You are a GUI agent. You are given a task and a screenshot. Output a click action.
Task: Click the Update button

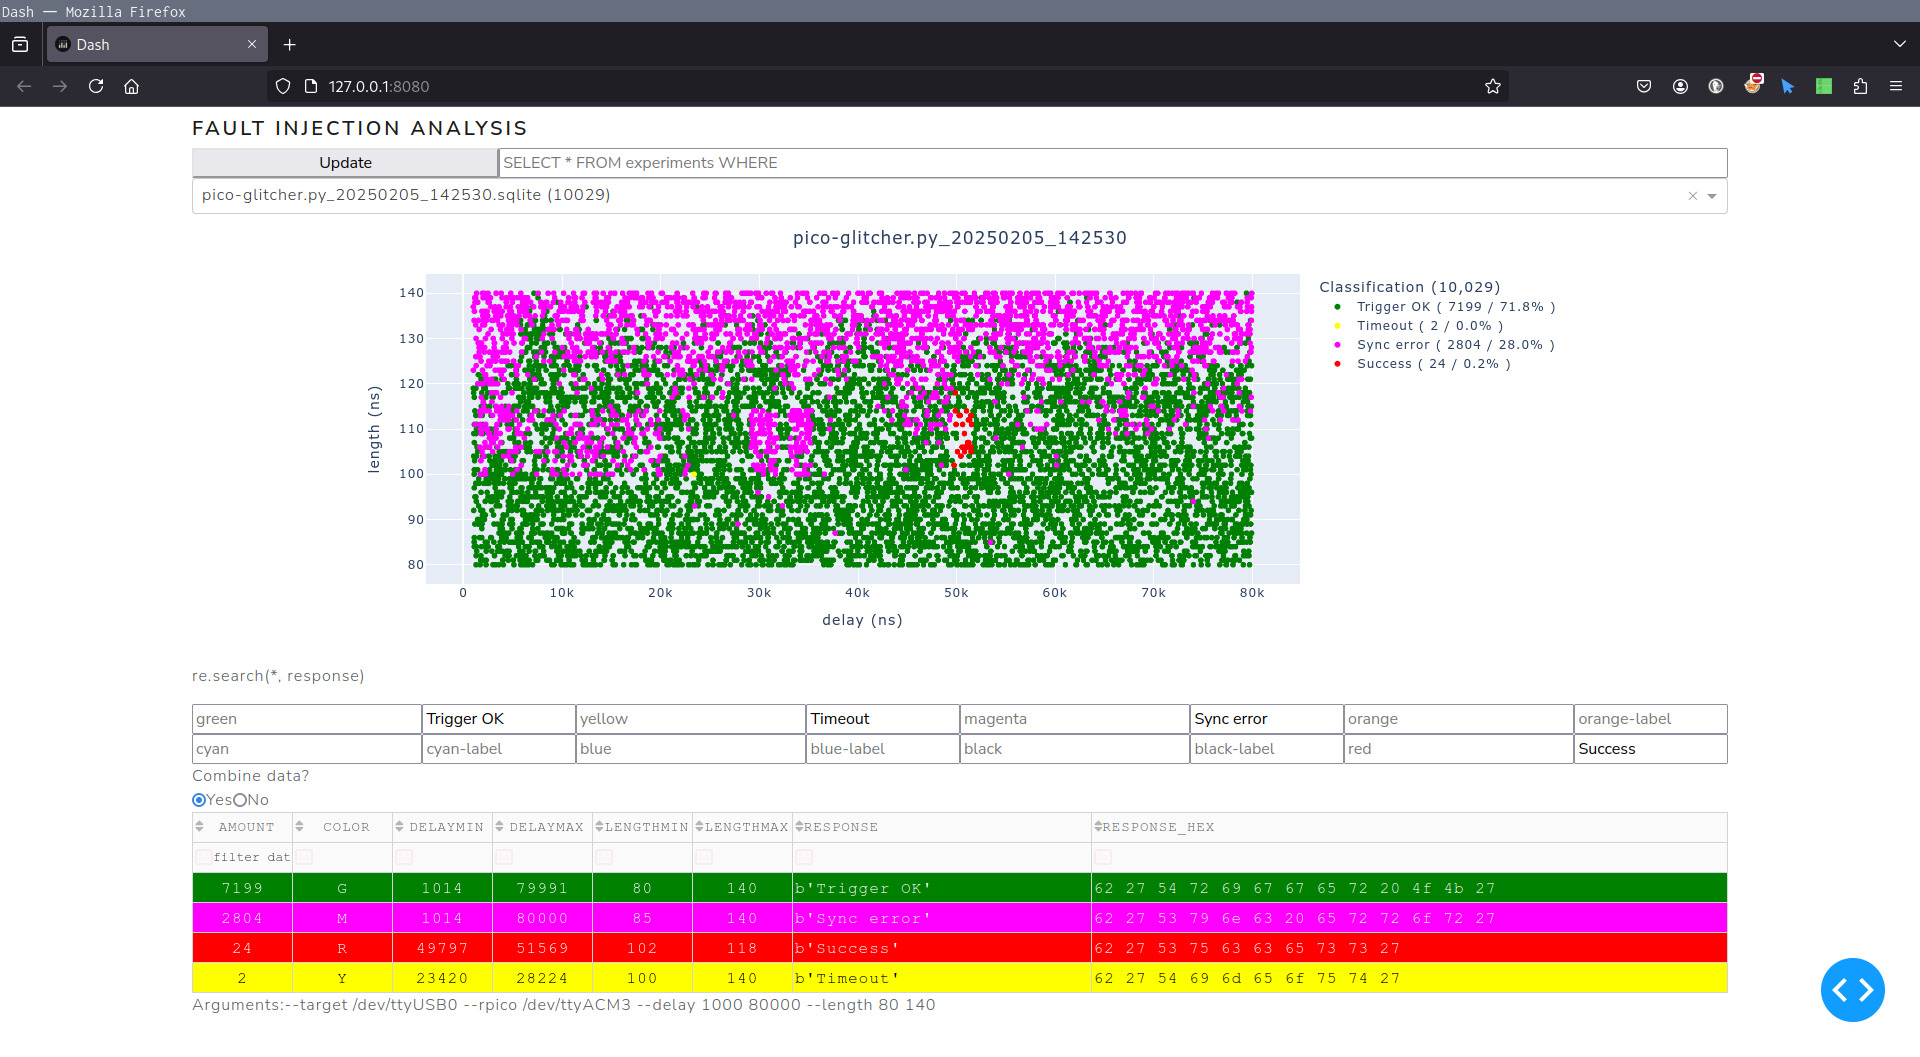(x=345, y=163)
